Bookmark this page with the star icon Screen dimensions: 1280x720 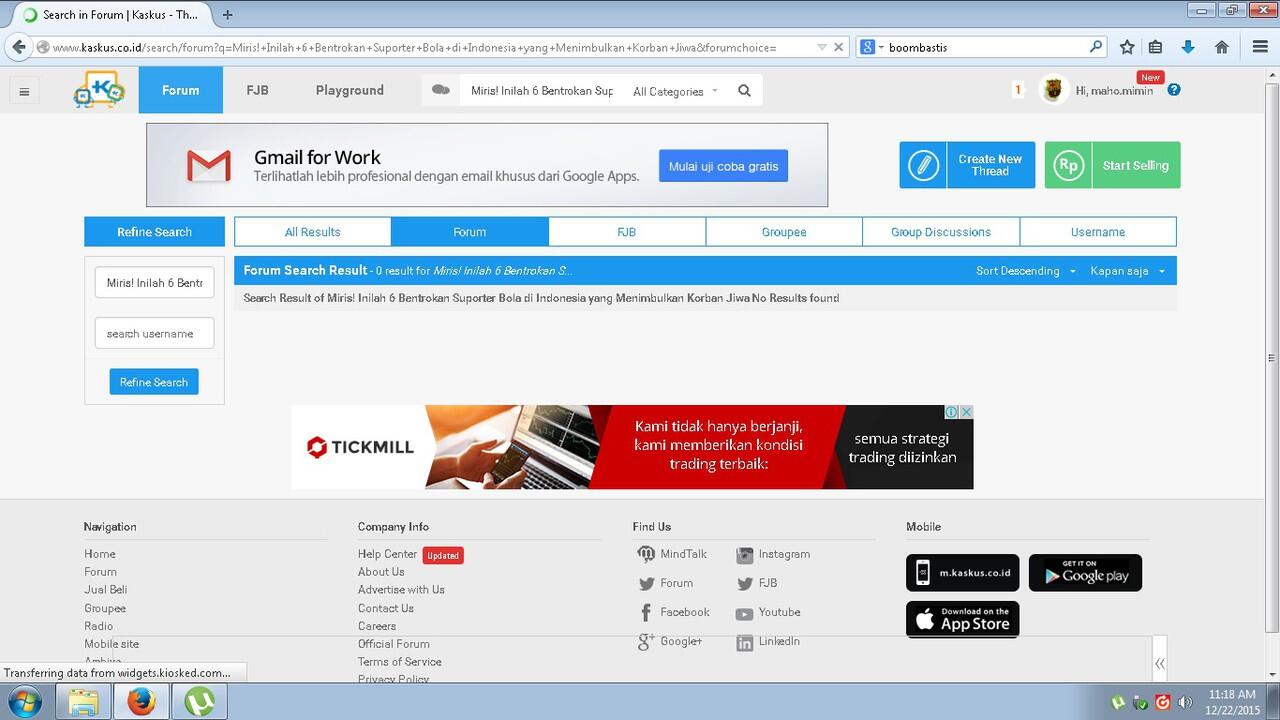pyautogui.click(x=1127, y=47)
